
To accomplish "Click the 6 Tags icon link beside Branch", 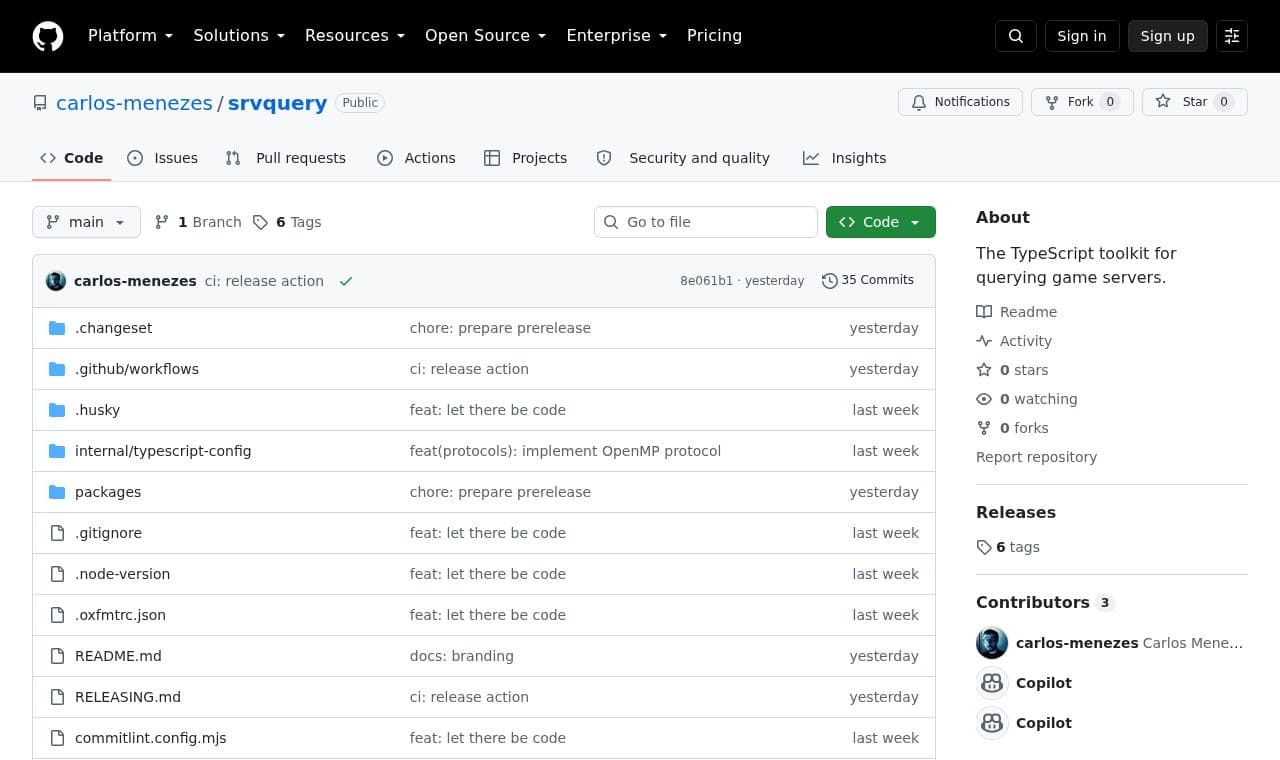I will [x=287, y=222].
